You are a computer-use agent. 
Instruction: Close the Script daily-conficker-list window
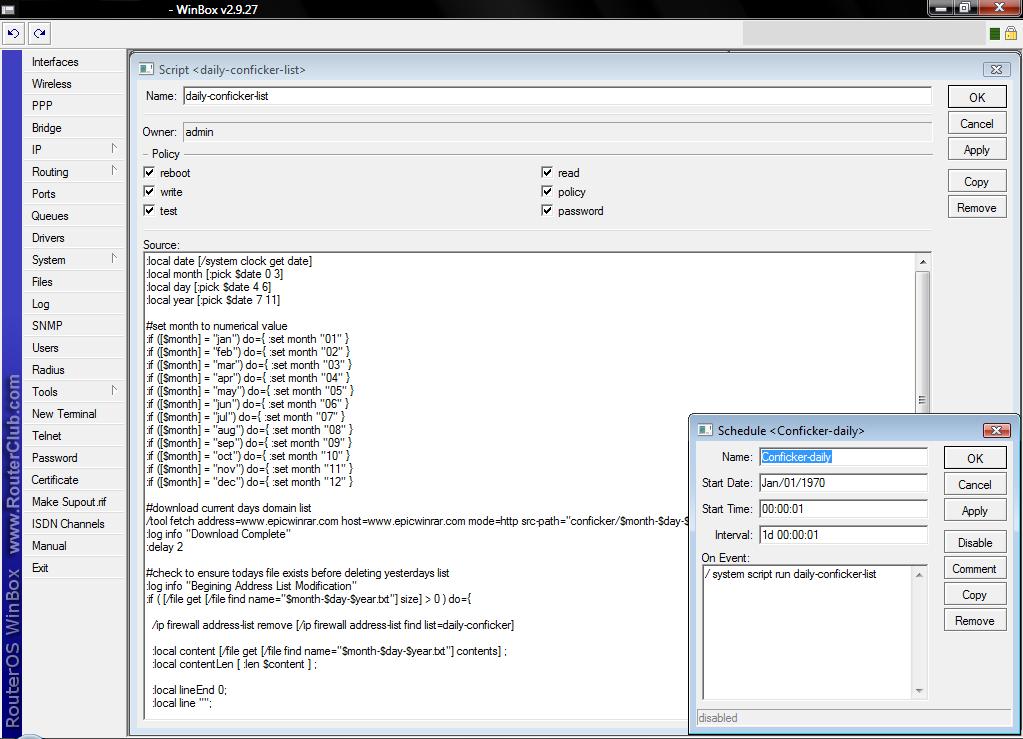(x=994, y=69)
